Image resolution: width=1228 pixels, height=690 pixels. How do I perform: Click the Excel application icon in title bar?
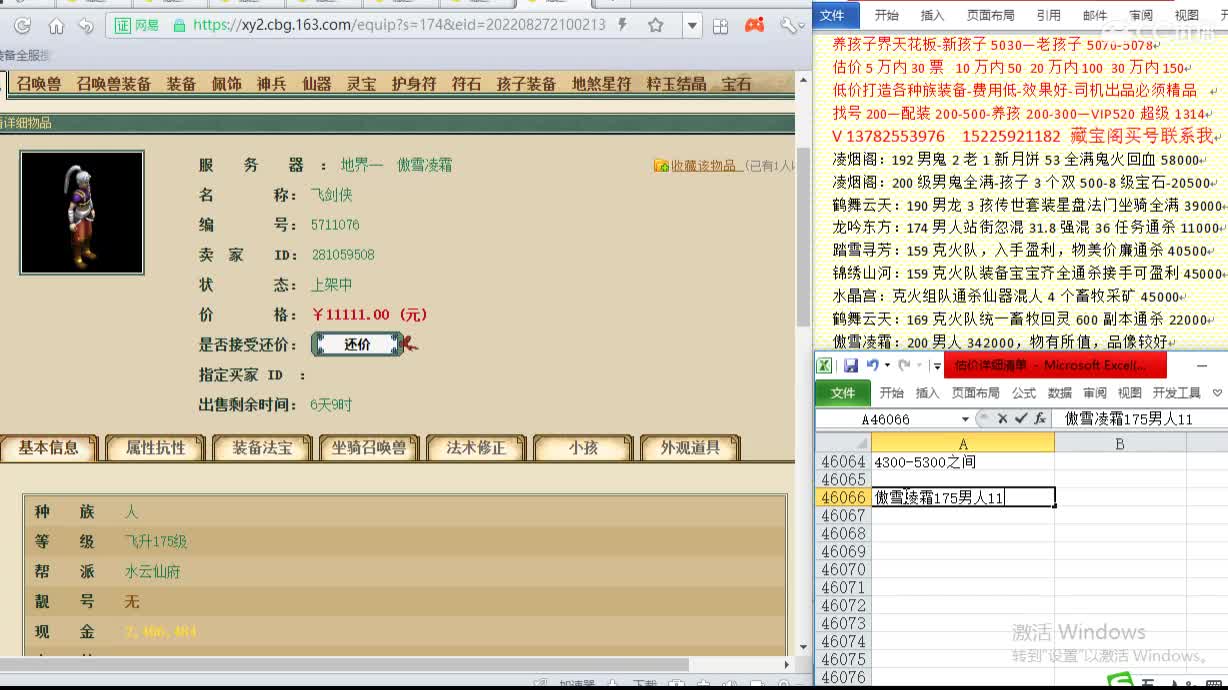pyautogui.click(x=824, y=366)
